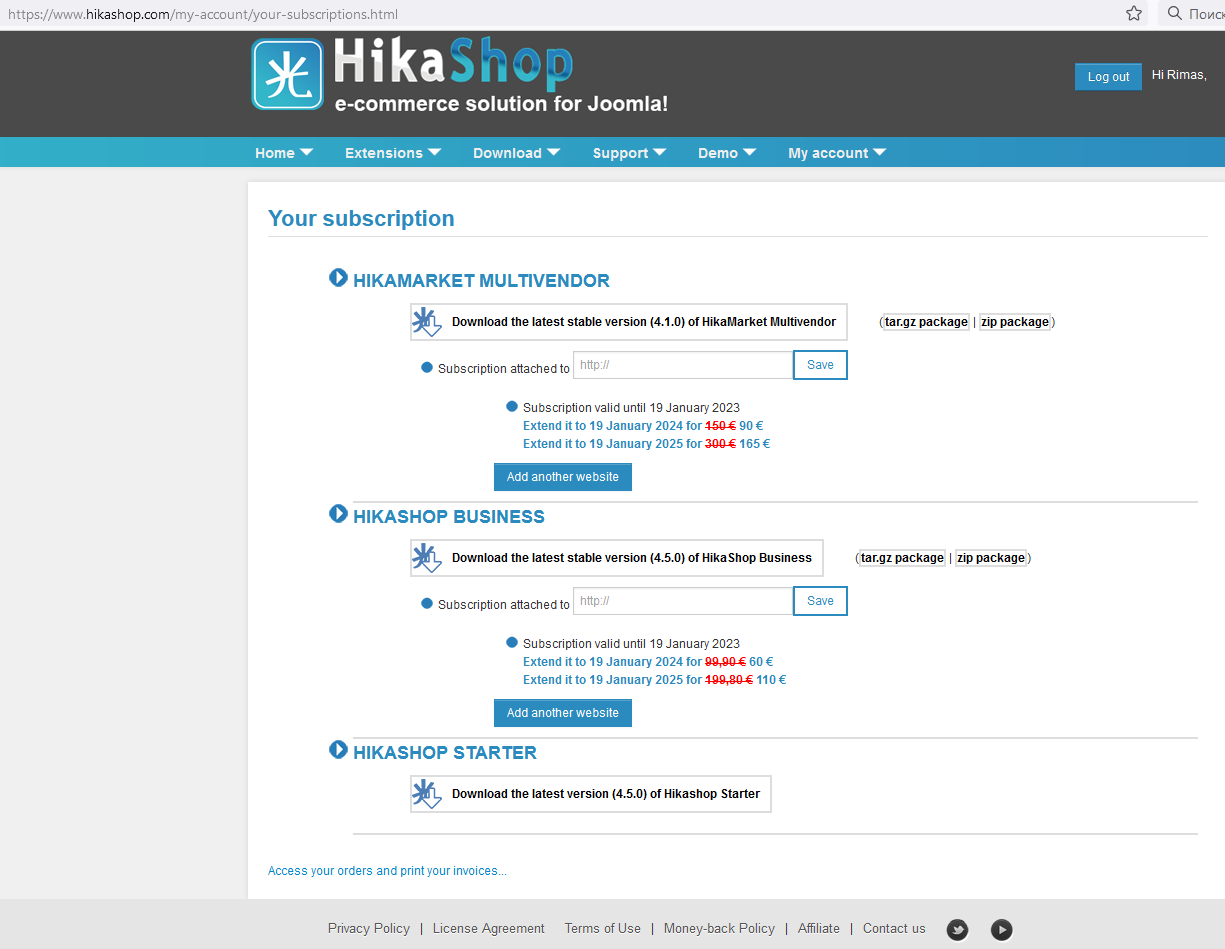Click the browser address bar URL

[203, 15]
